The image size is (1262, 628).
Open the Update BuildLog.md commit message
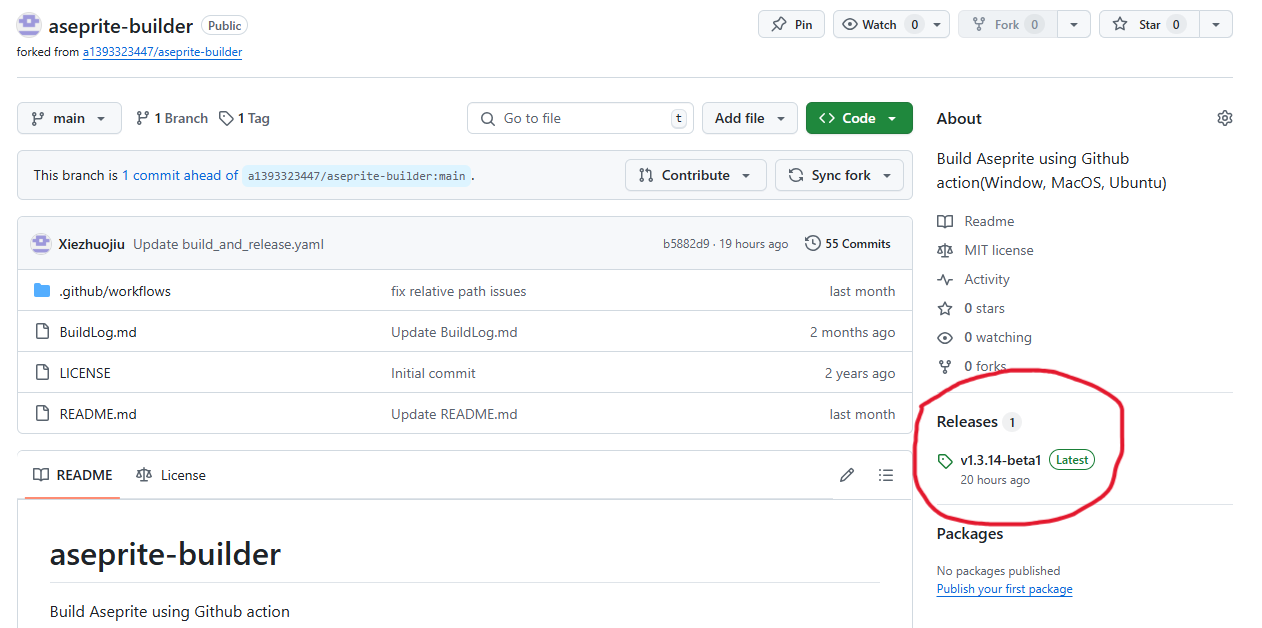(x=454, y=332)
